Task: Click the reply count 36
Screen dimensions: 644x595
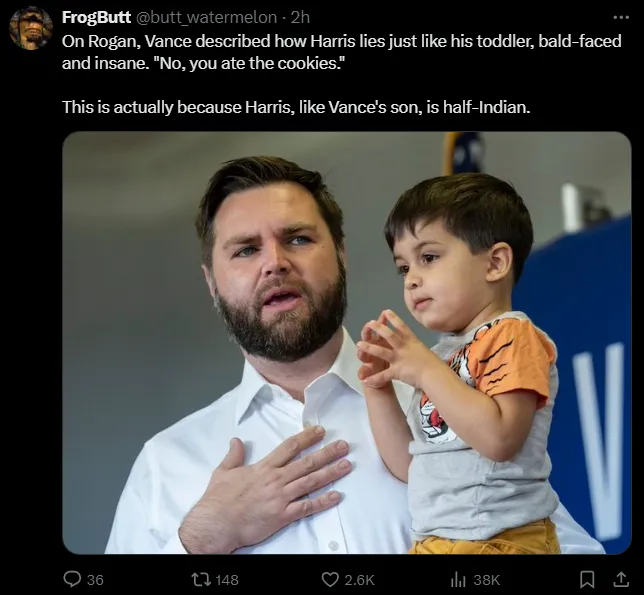Action: 95,579
